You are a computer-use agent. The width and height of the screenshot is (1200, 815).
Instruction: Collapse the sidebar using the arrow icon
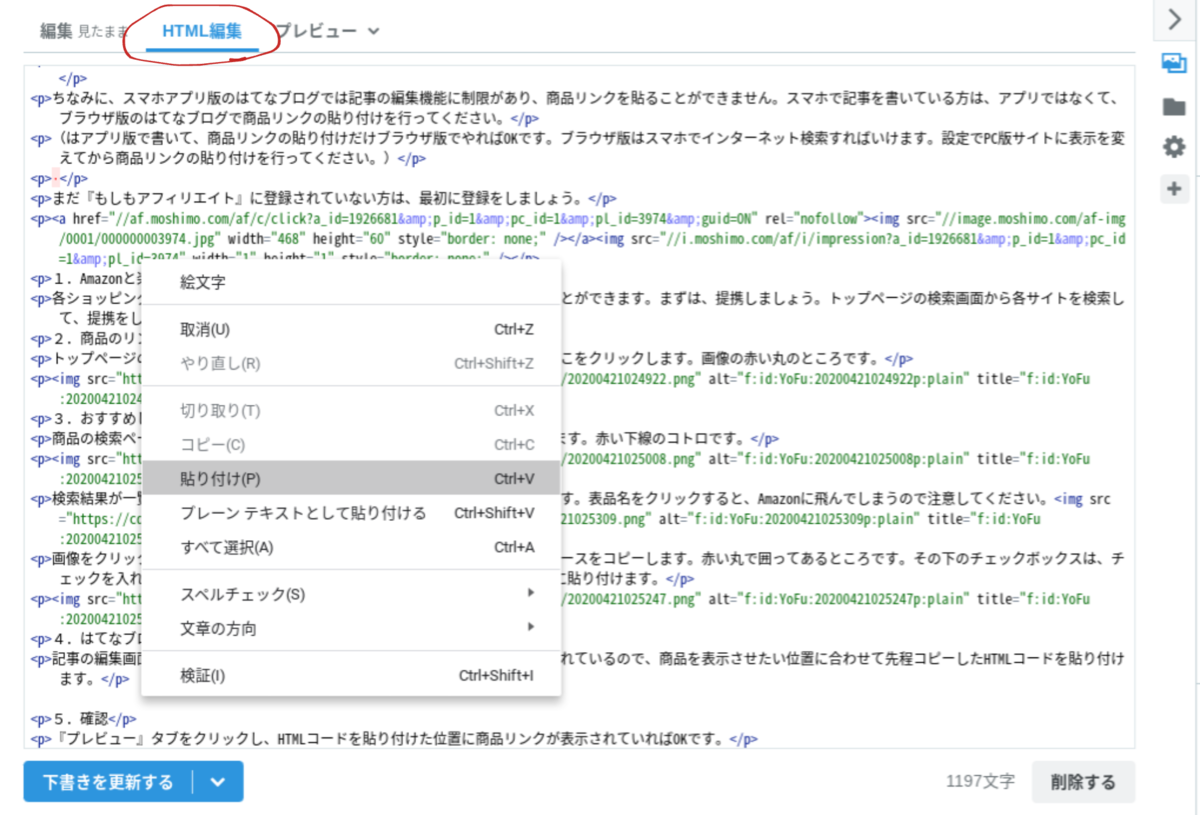(1174, 18)
